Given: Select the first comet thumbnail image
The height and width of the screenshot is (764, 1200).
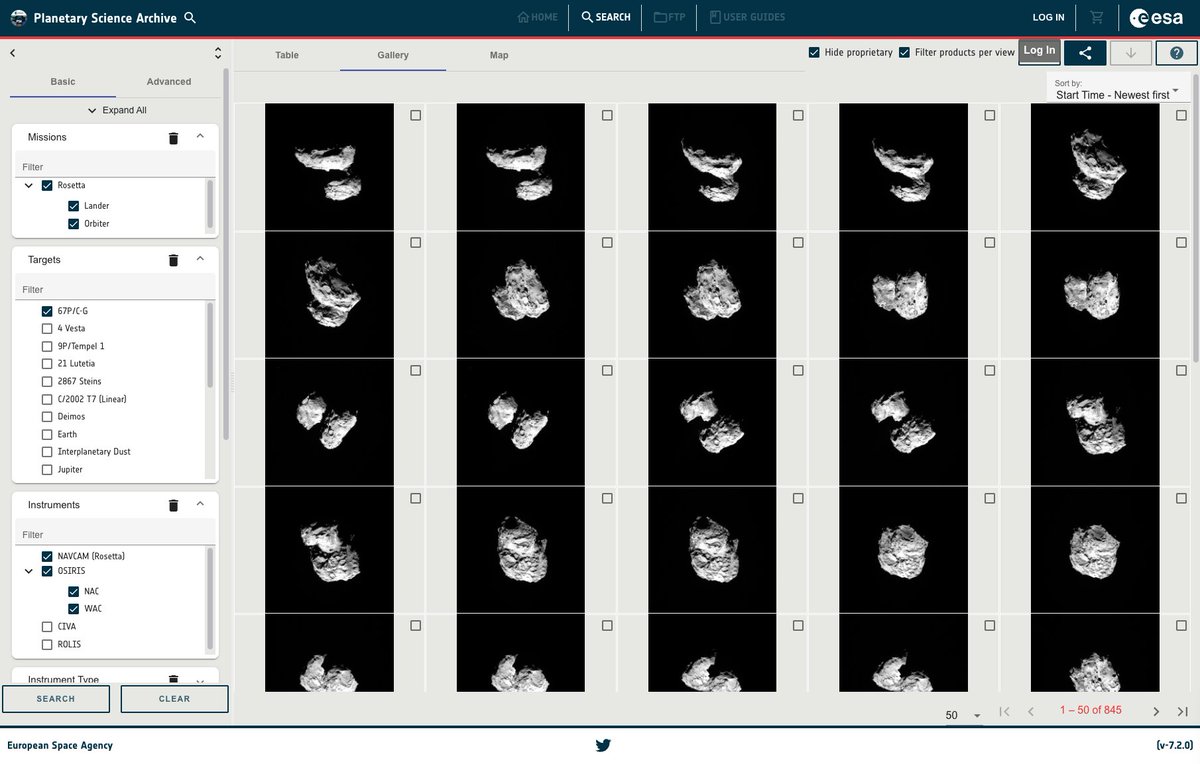Looking at the screenshot, I should (x=329, y=167).
